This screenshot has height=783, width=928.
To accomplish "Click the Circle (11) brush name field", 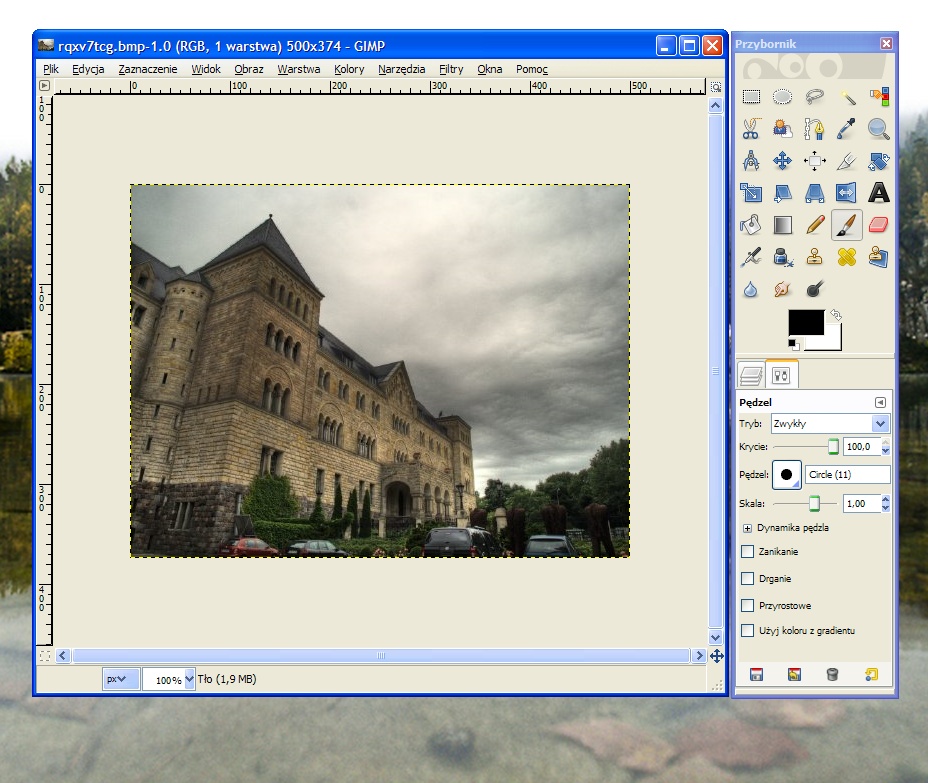I will click(x=847, y=475).
